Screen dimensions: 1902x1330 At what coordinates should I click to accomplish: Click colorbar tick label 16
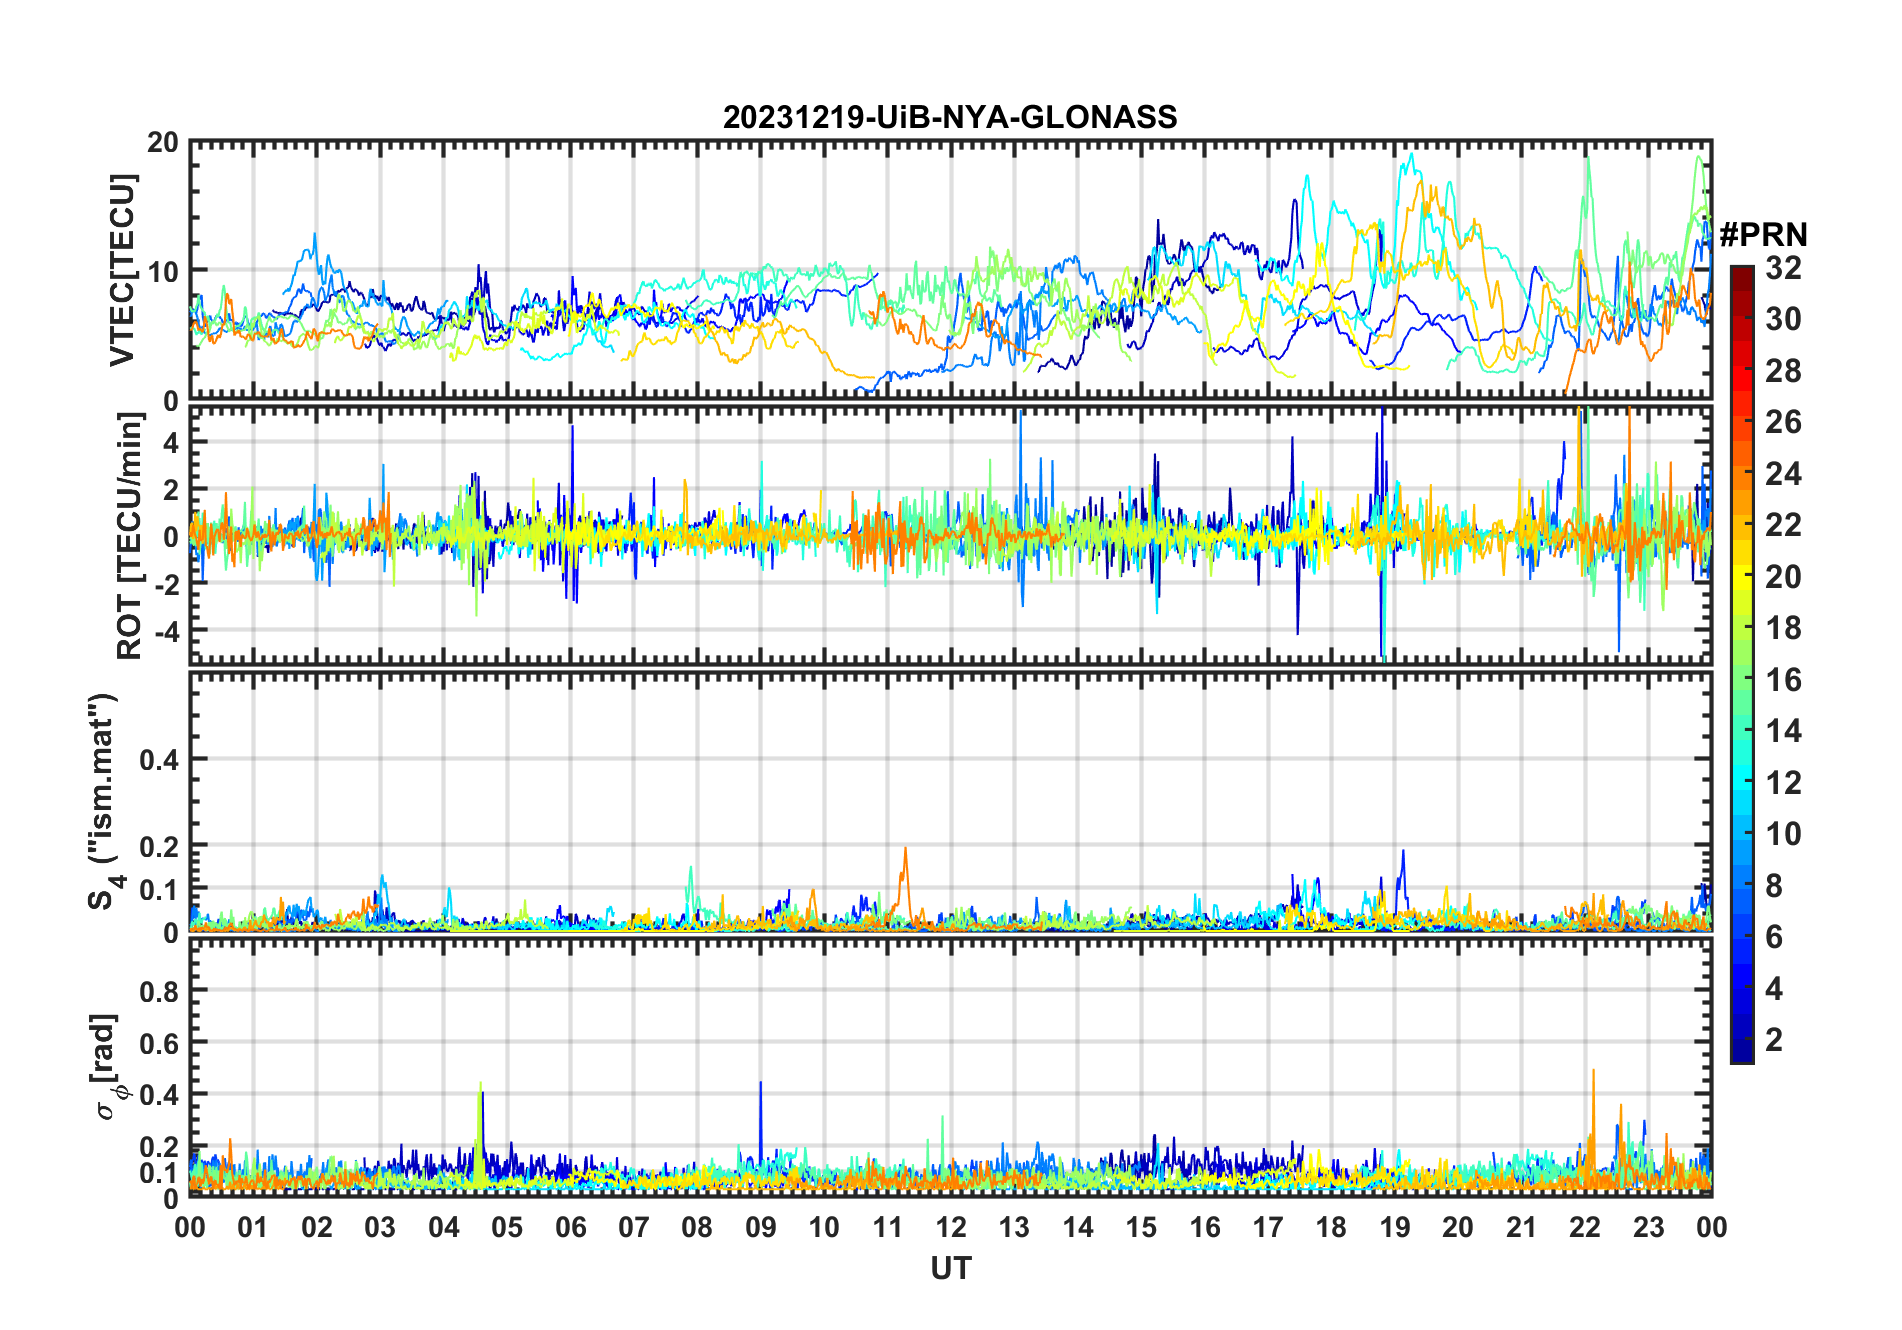(1783, 679)
